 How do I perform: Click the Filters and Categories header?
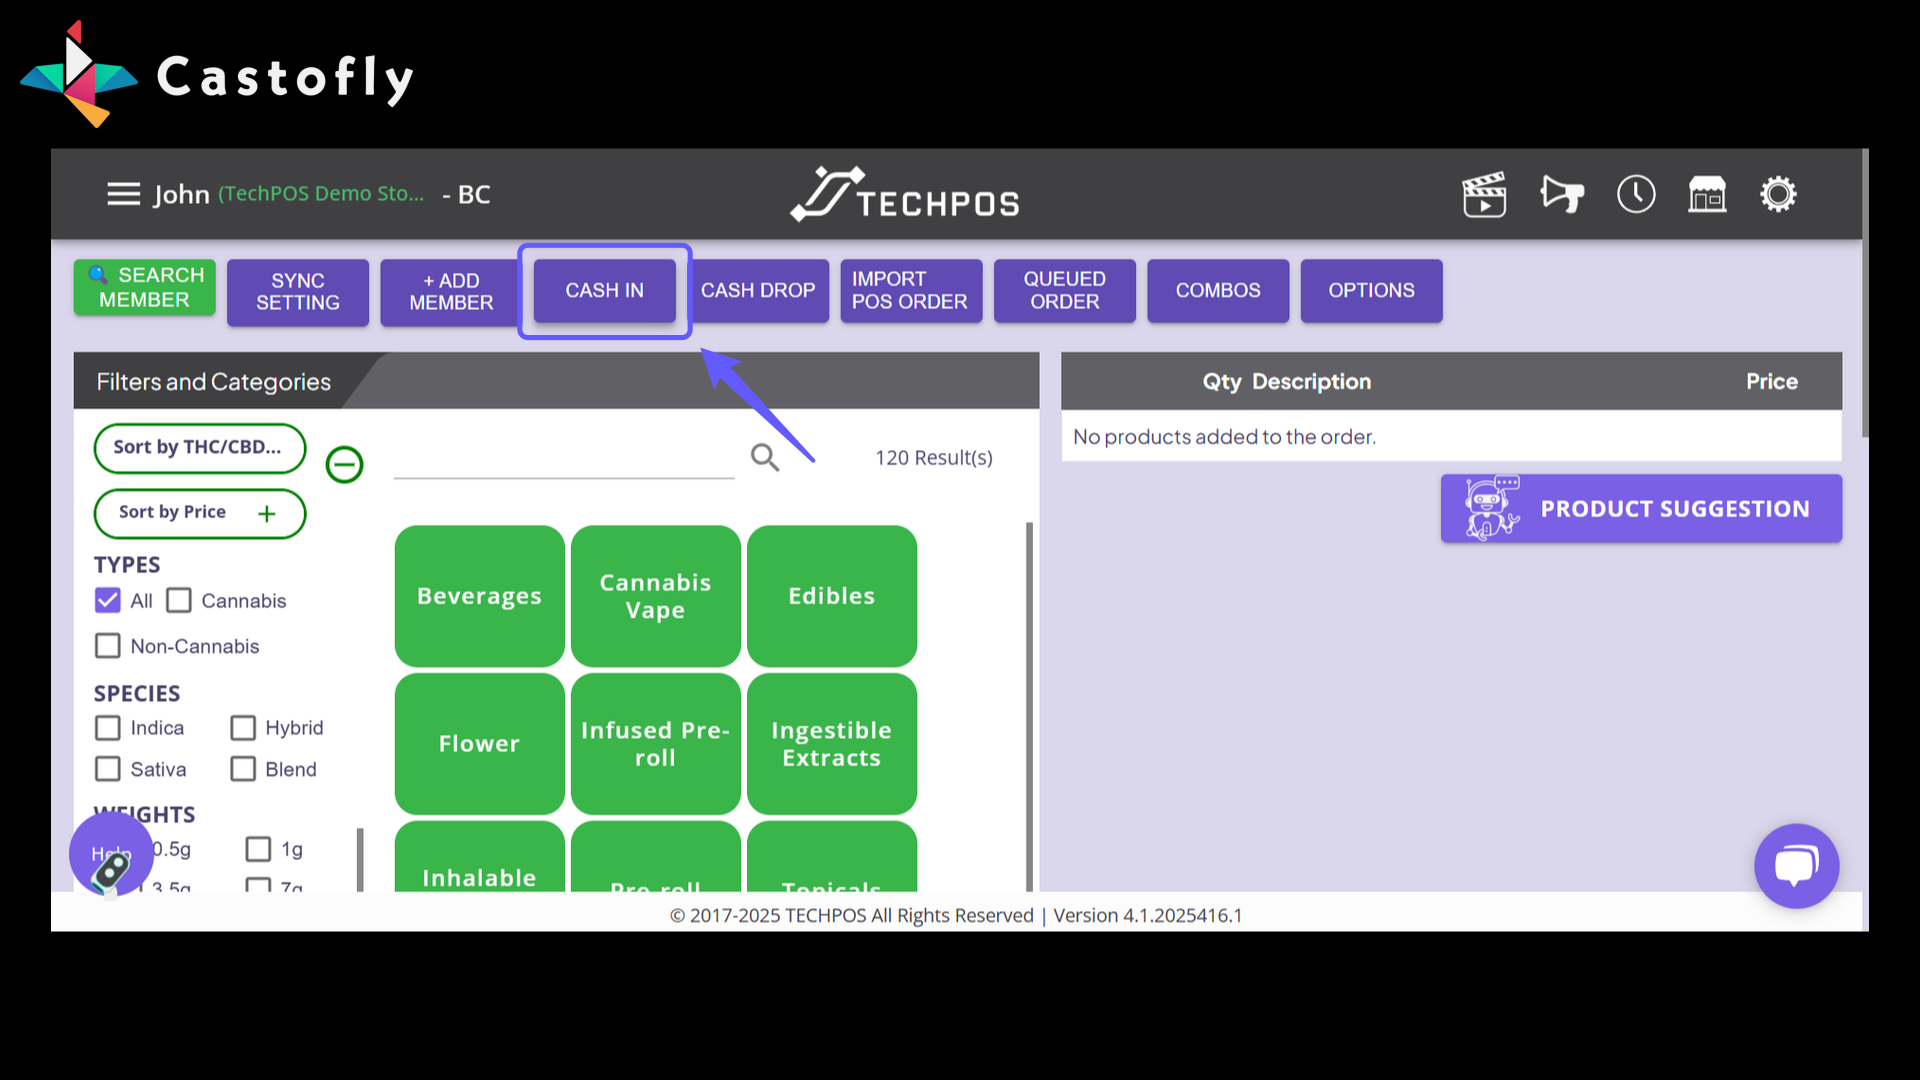click(214, 381)
